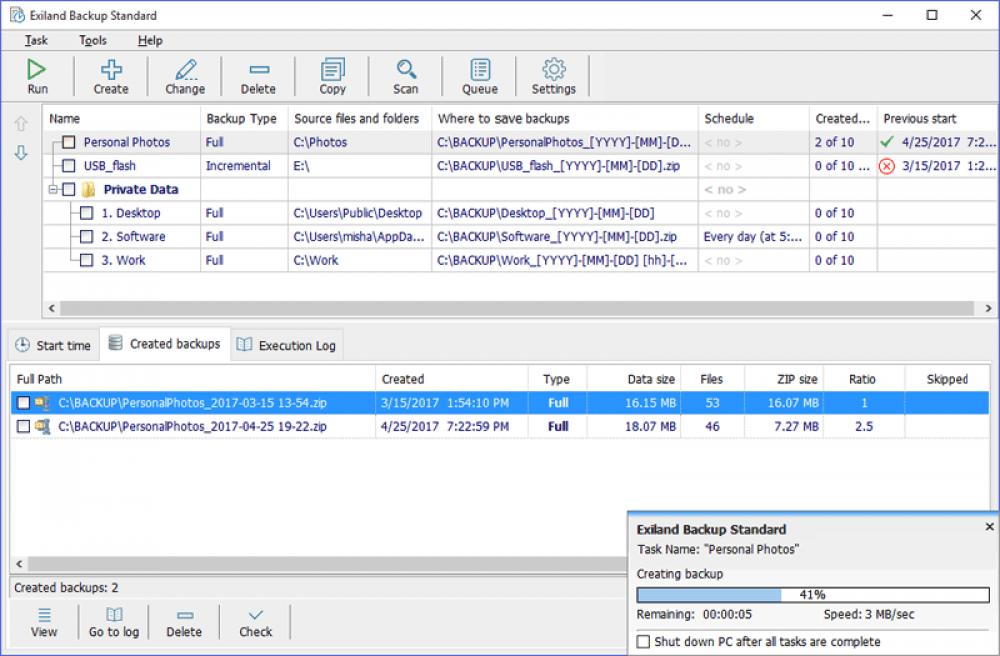Click the Copy task icon
Viewport: 1000px width, 656px height.
click(331, 75)
